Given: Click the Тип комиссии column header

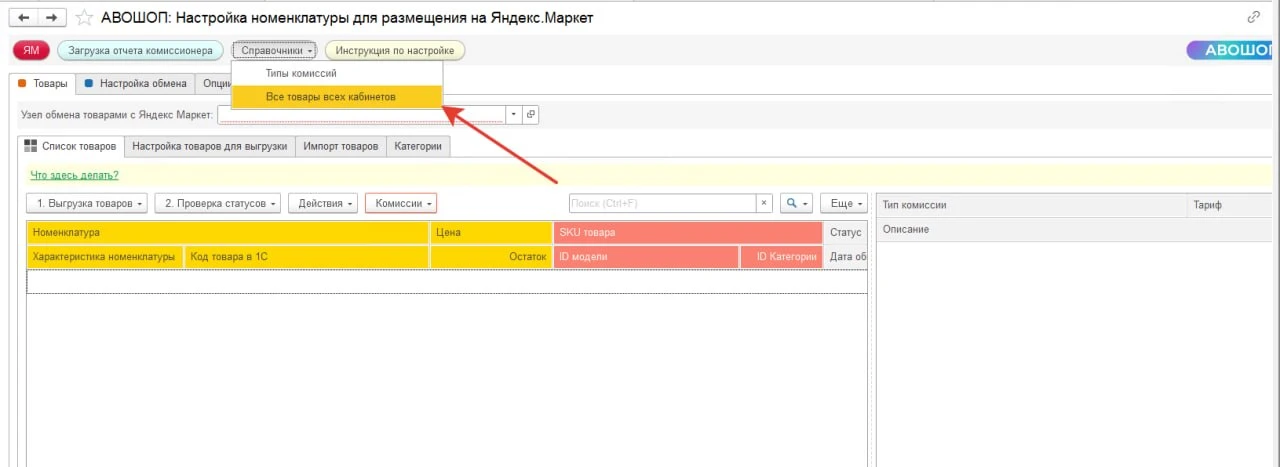Looking at the screenshot, I should 1030,205.
